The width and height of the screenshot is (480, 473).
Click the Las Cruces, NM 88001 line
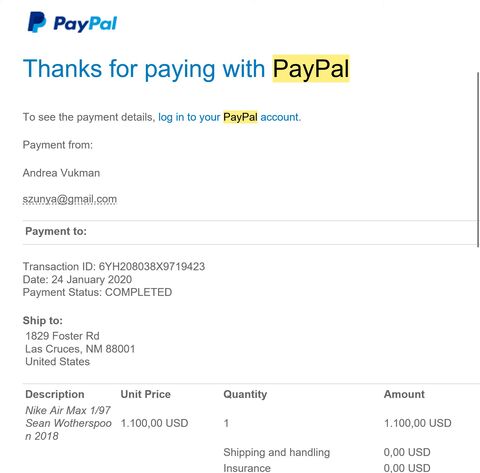[x=80, y=349]
